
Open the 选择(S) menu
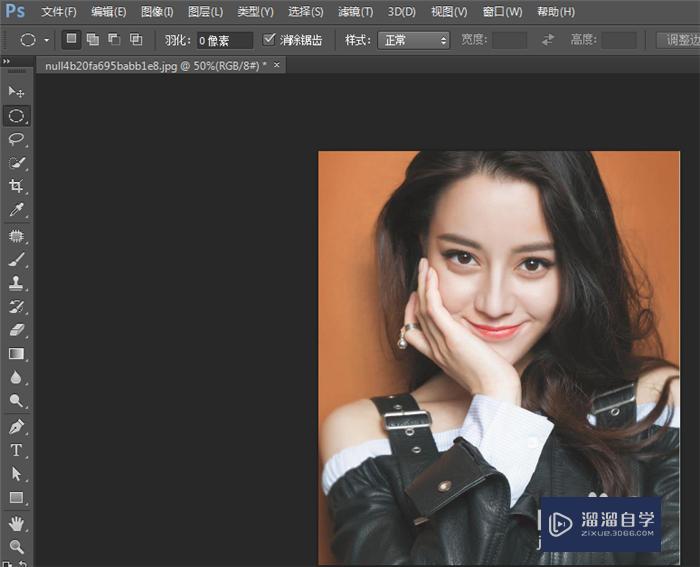(305, 12)
